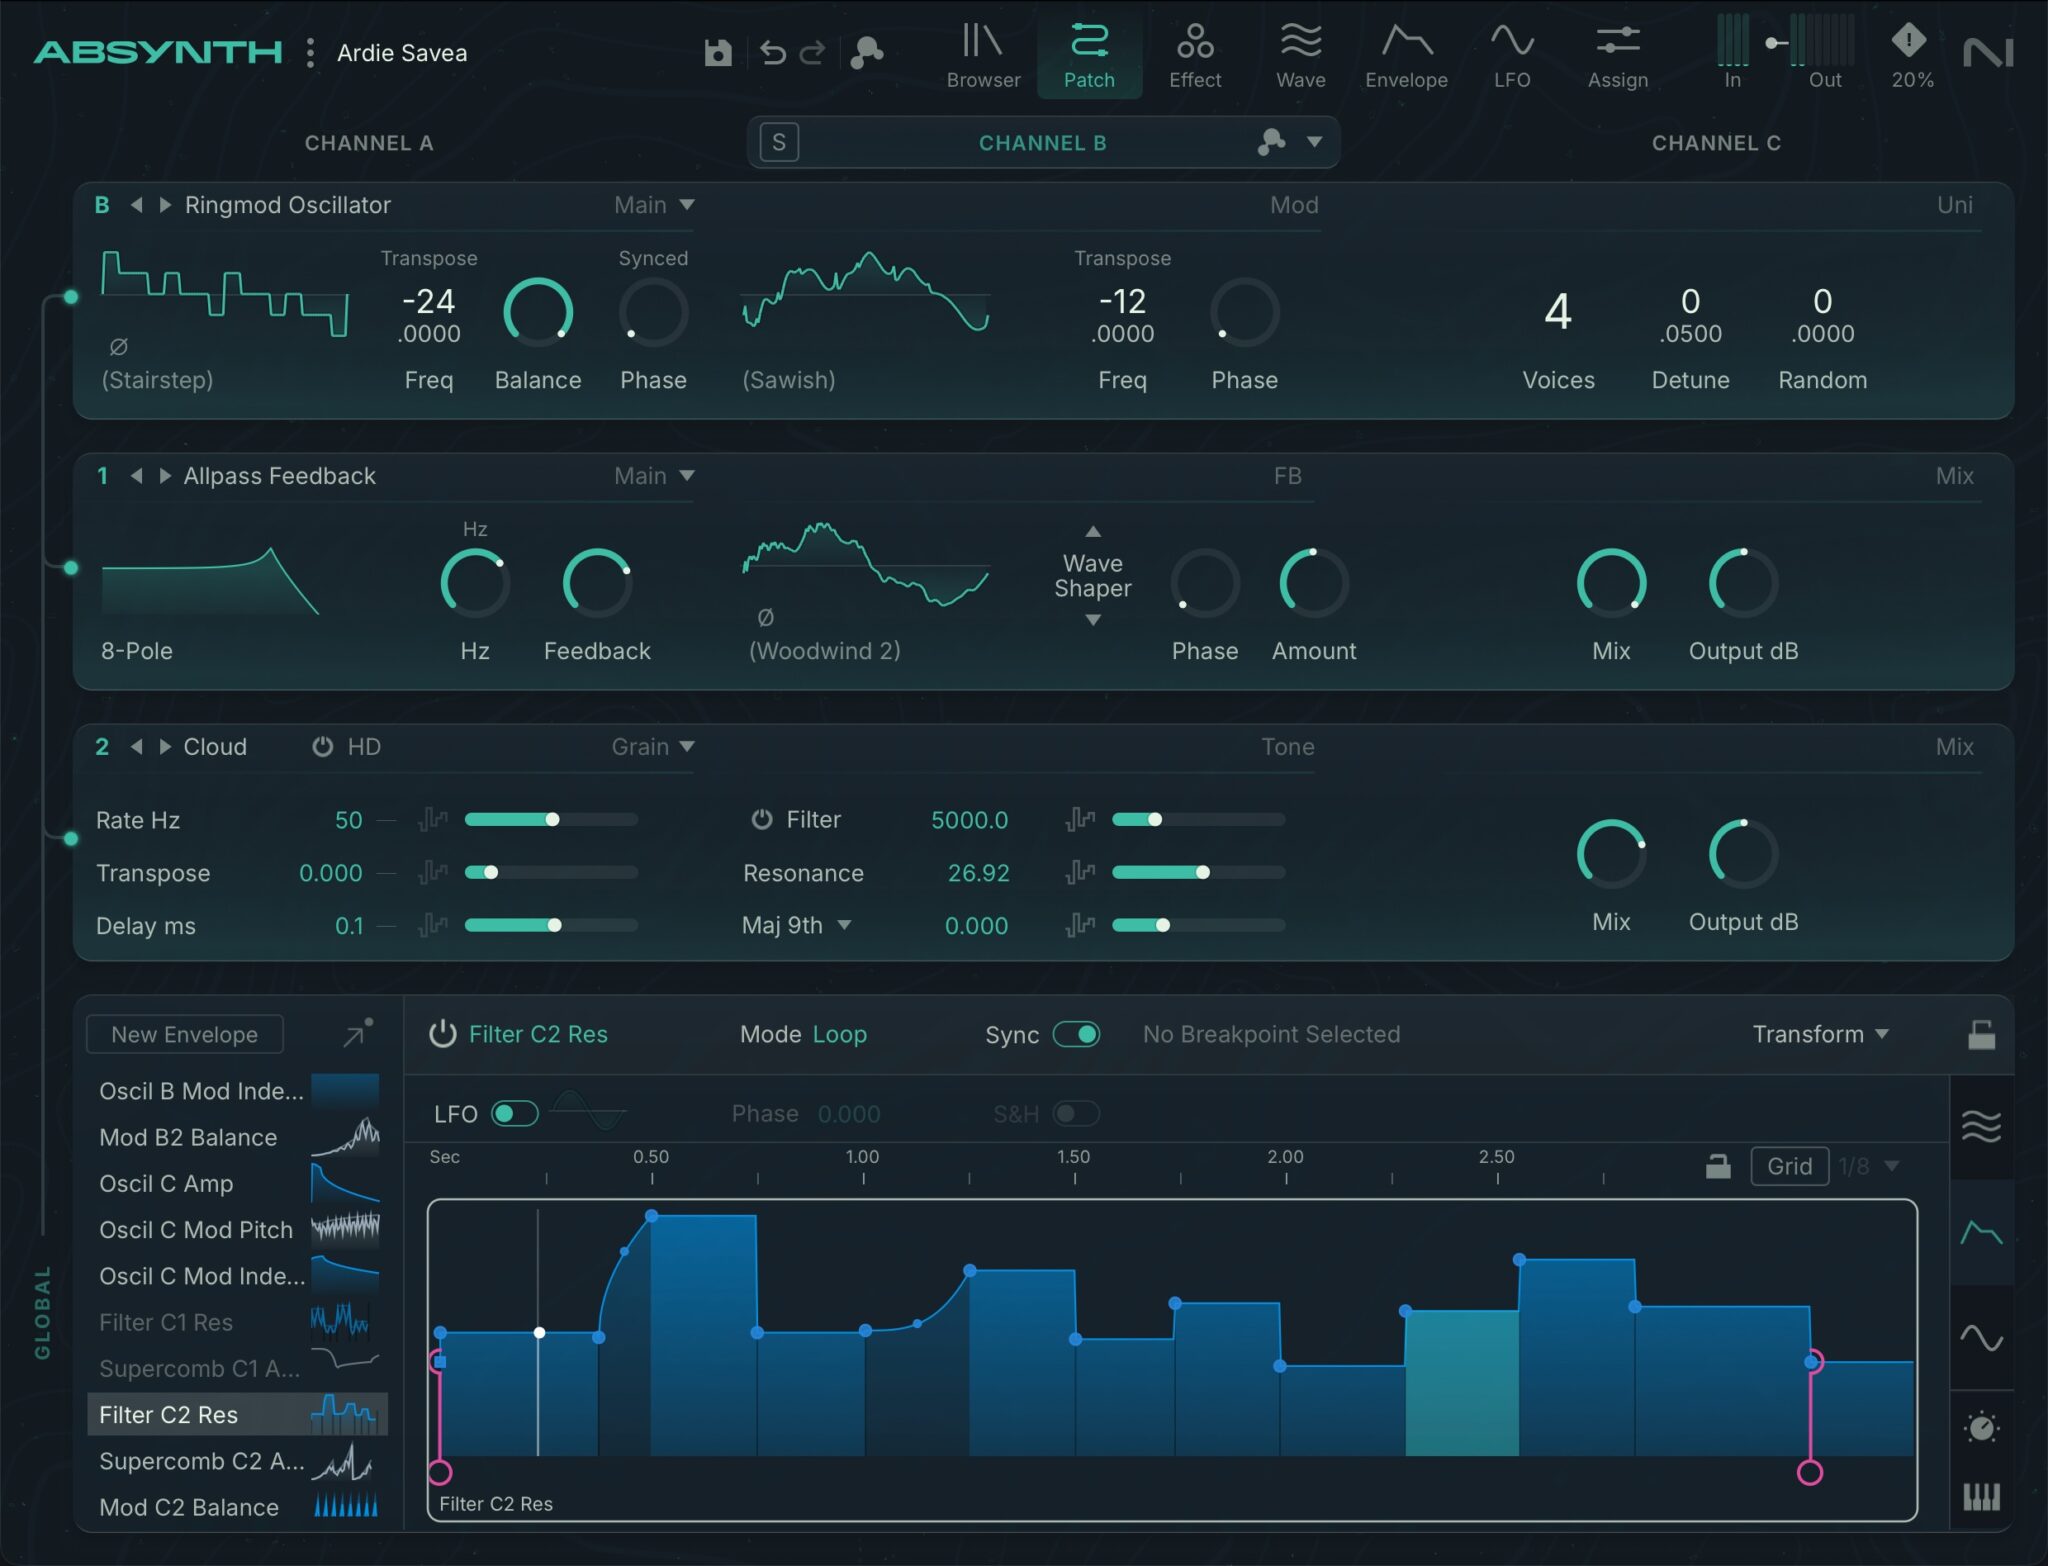Select the sine LFO icon in right sidebar

1981,1337
